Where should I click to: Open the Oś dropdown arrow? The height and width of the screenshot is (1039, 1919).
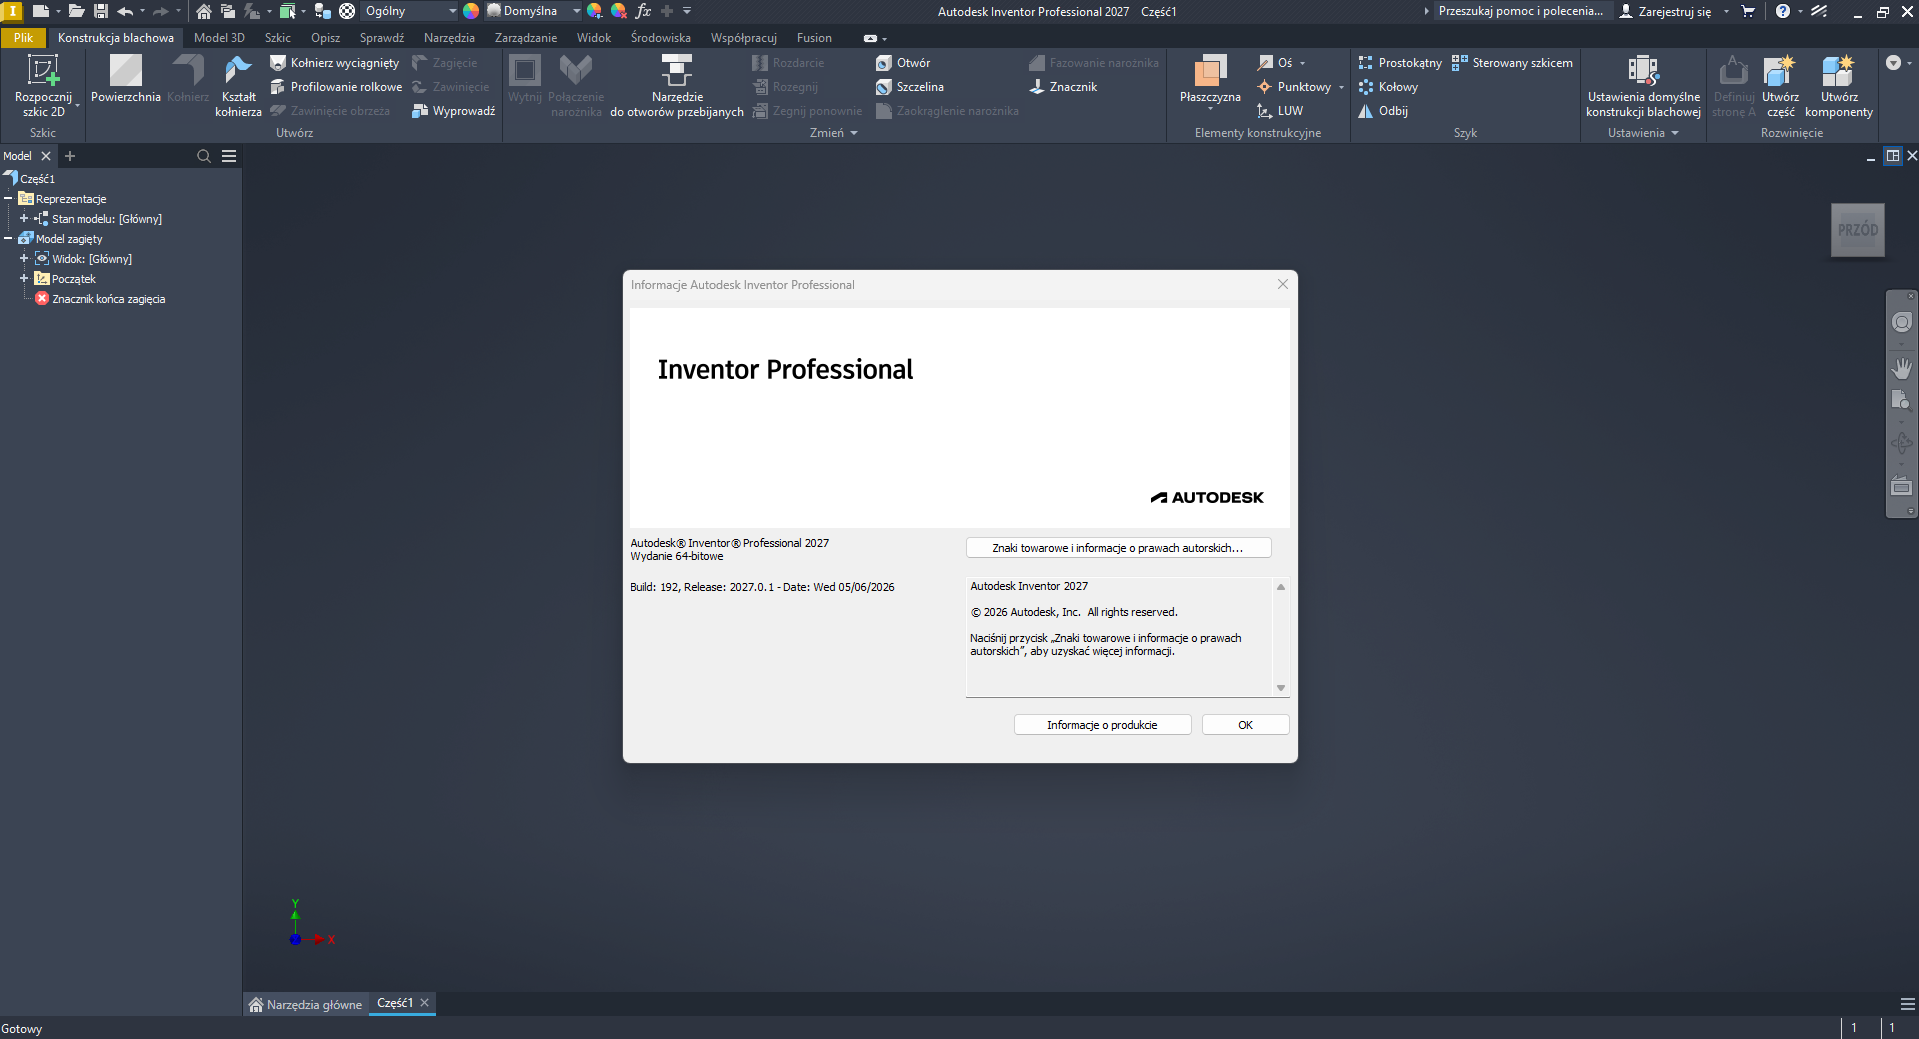1302,63
